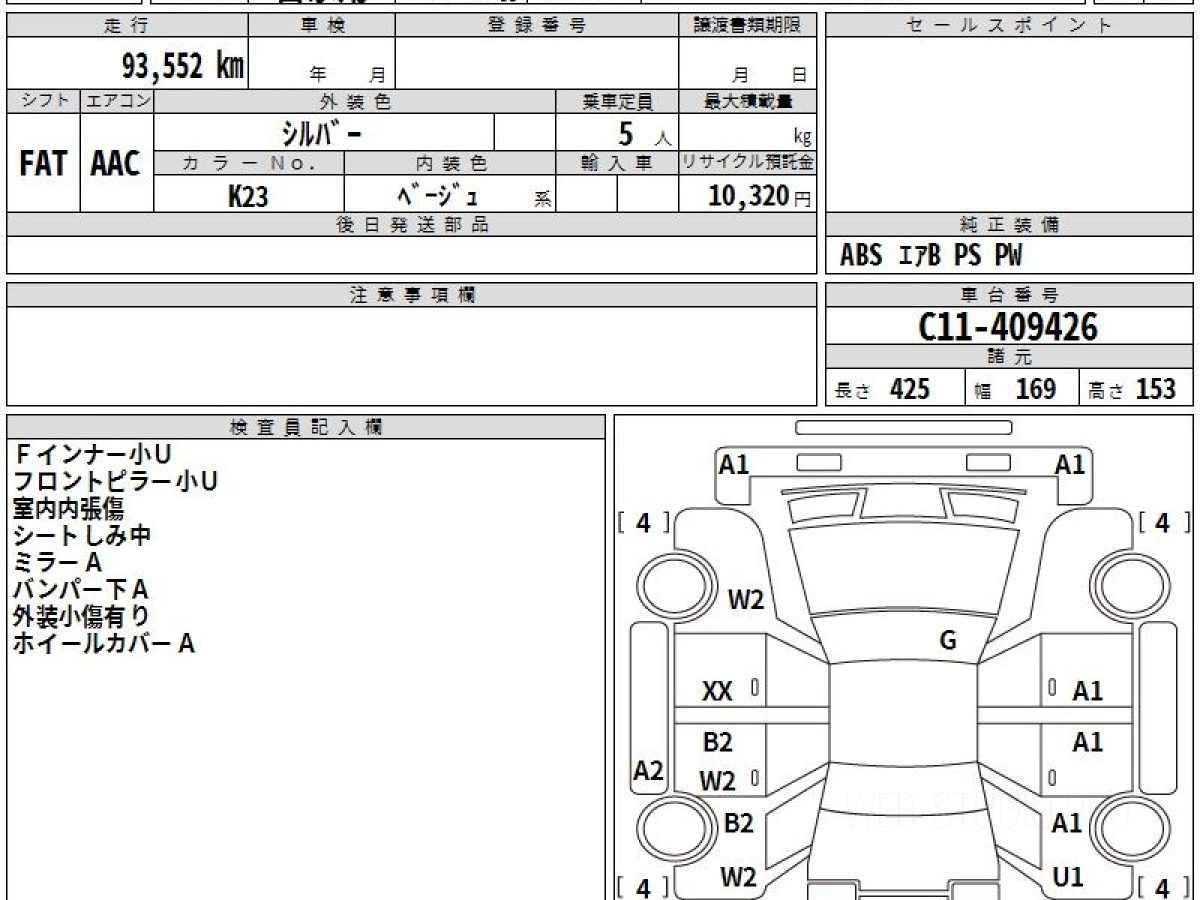The image size is (1200, 900).
Task: Click the シフト label
Action: 43,101
